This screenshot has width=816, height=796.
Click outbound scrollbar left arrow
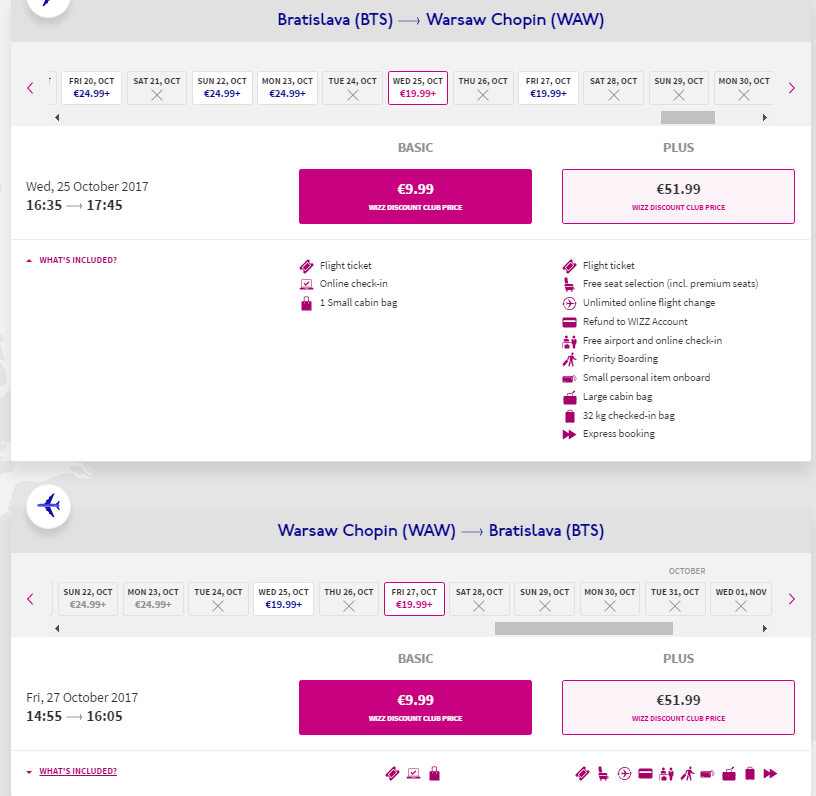pyautogui.click(x=57, y=118)
